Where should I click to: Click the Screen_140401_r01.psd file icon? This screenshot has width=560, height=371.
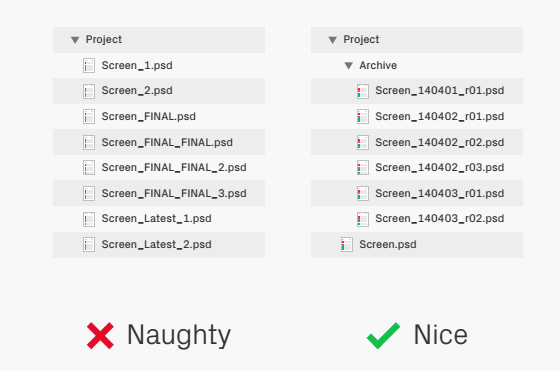(363, 91)
